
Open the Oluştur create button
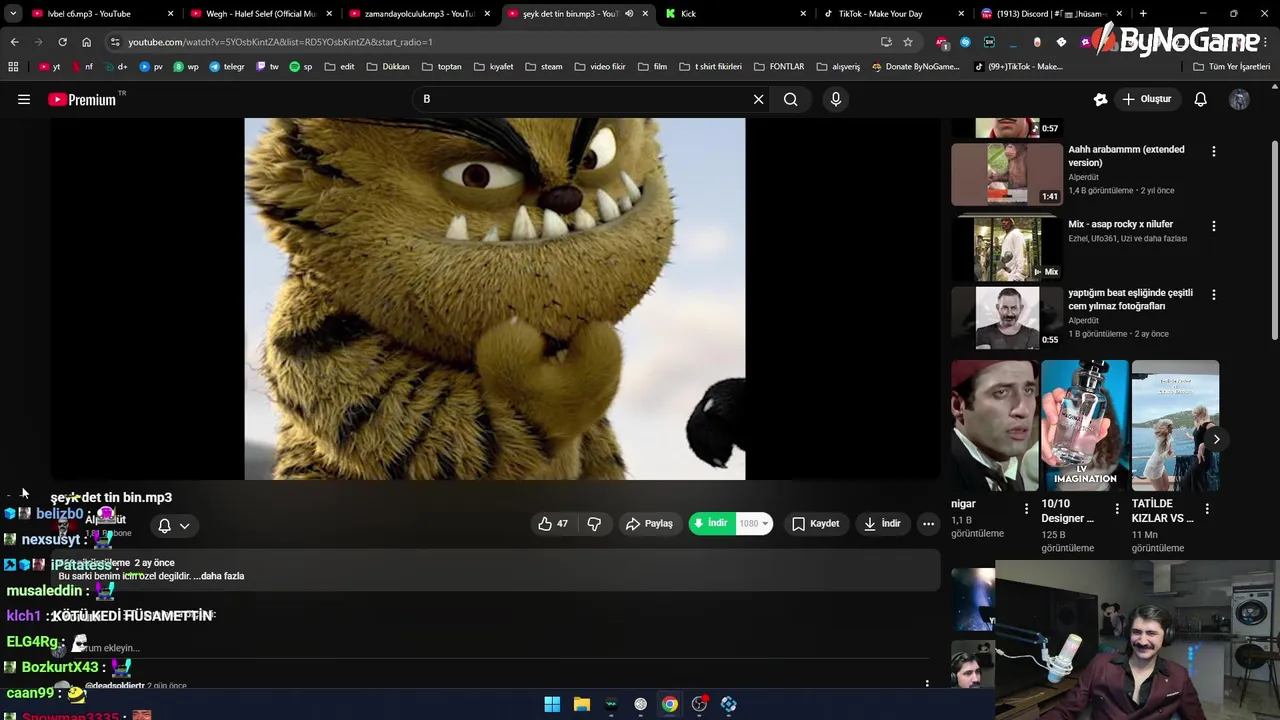click(1146, 99)
